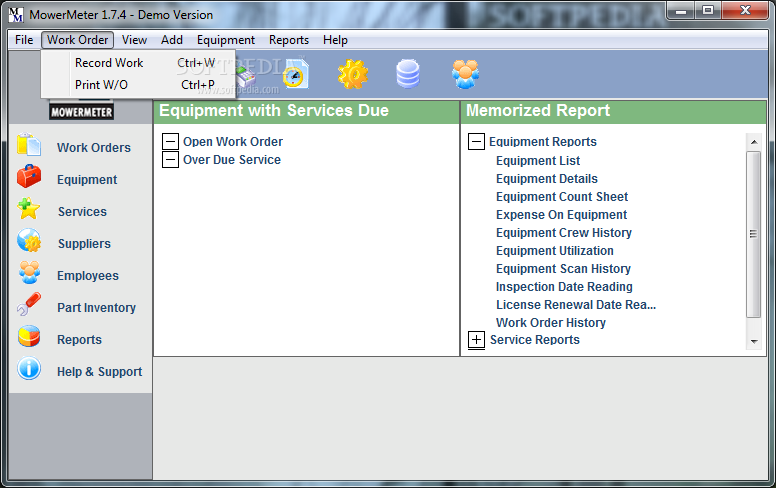
Task: Open the Equipment Count Sheet report
Action: click(562, 196)
